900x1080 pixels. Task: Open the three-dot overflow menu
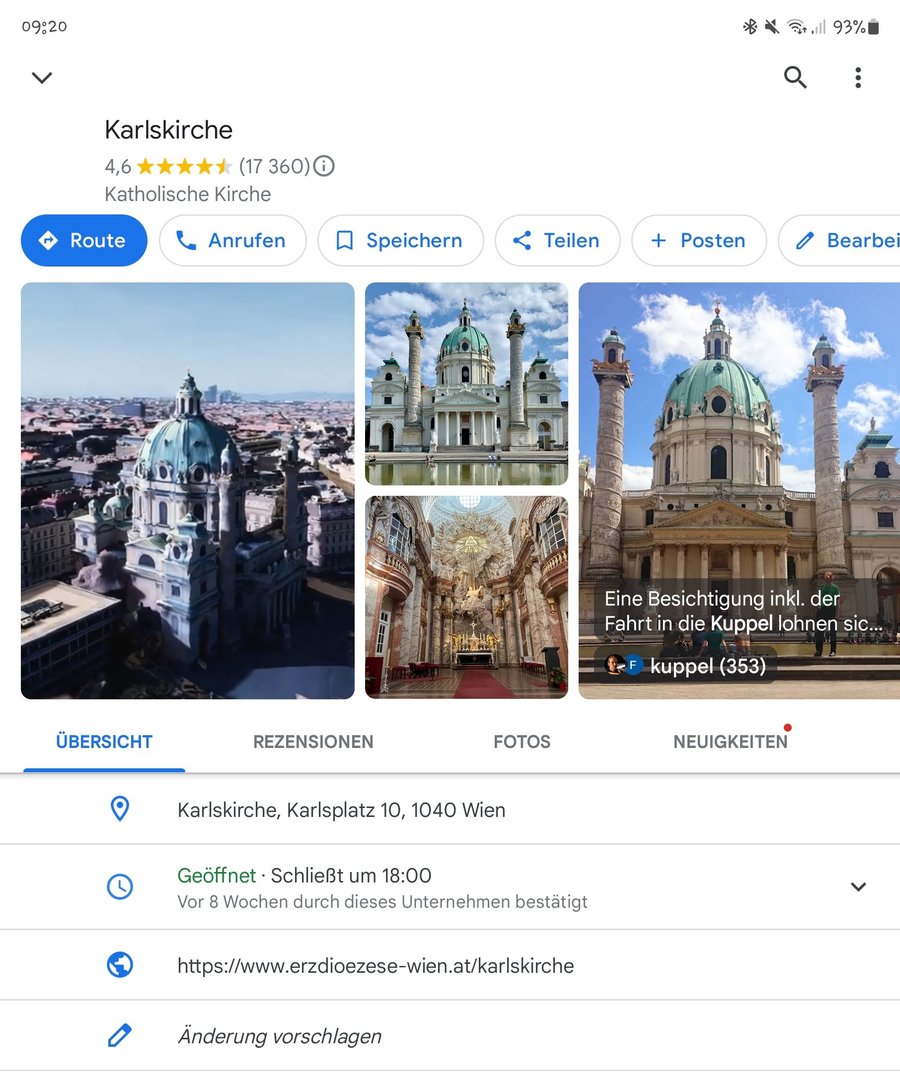point(858,78)
